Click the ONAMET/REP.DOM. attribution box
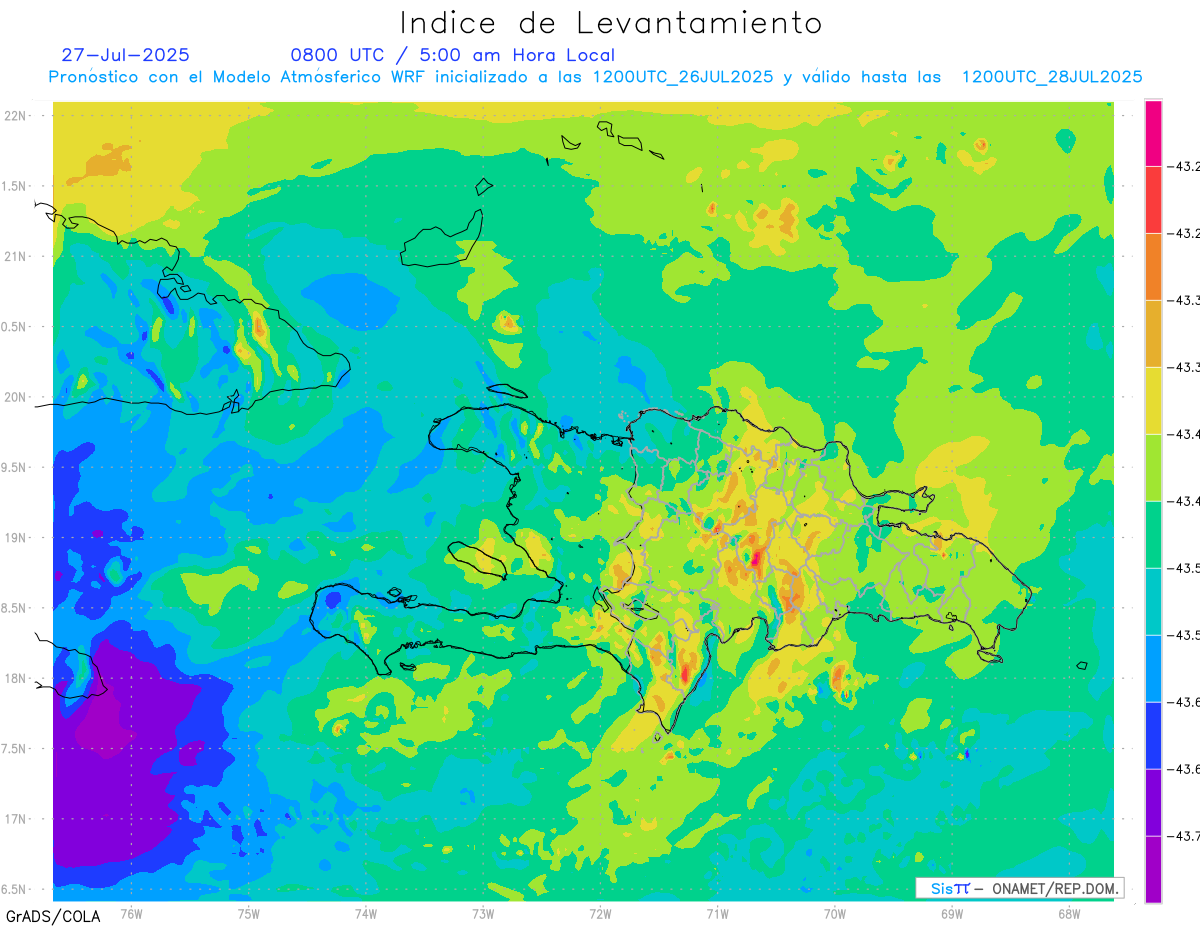The width and height of the screenshot is (1200, 927). (x=1019, y=888)
